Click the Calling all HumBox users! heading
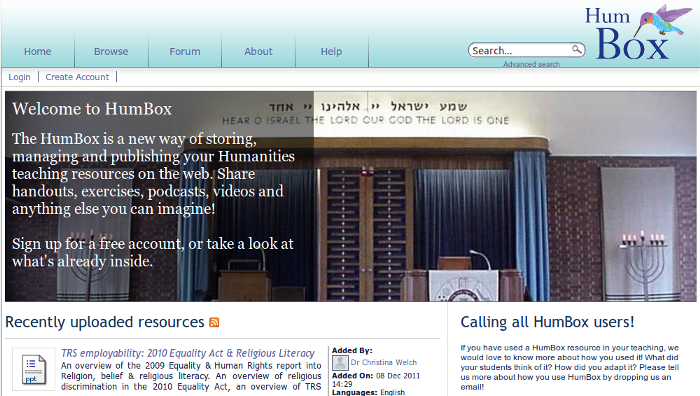The image size is (700, 396). tap(547, 322)
